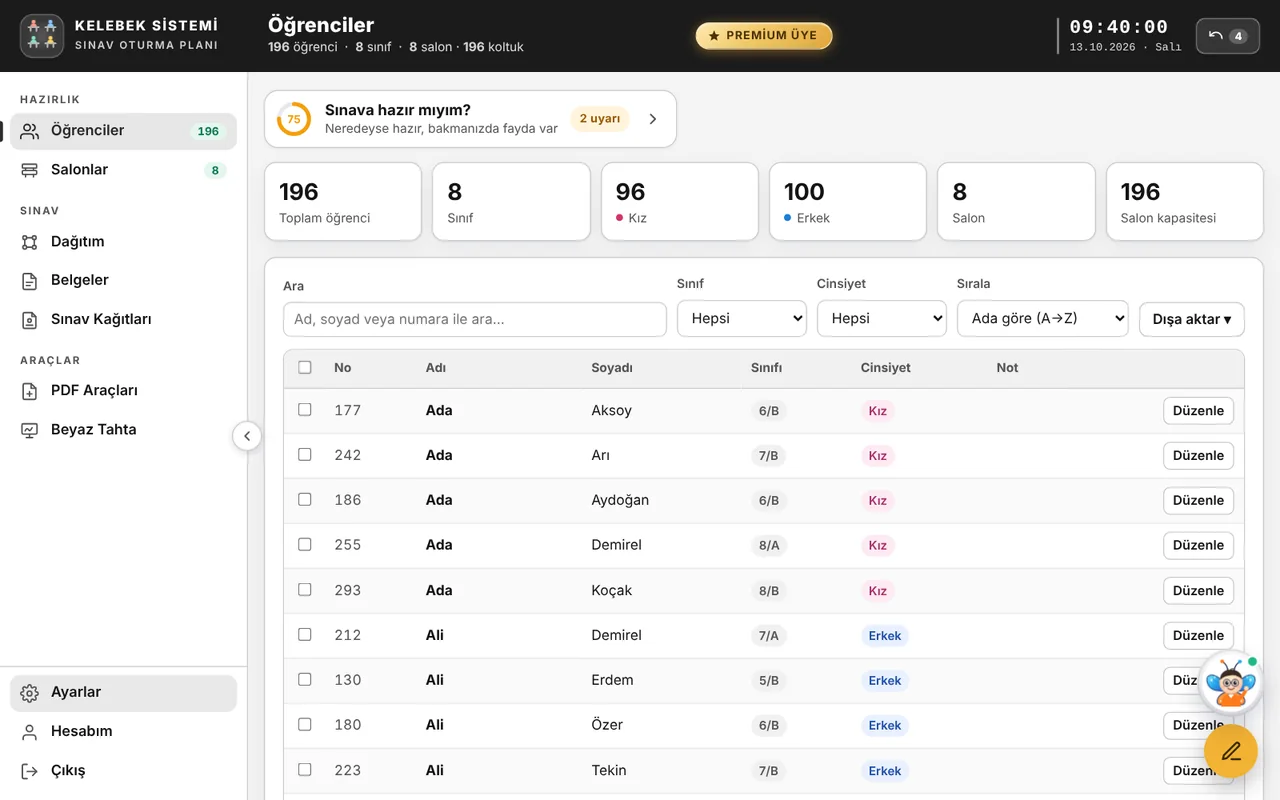
Task: Open Salonlar in the sidebar
Action: click(123, 170)
